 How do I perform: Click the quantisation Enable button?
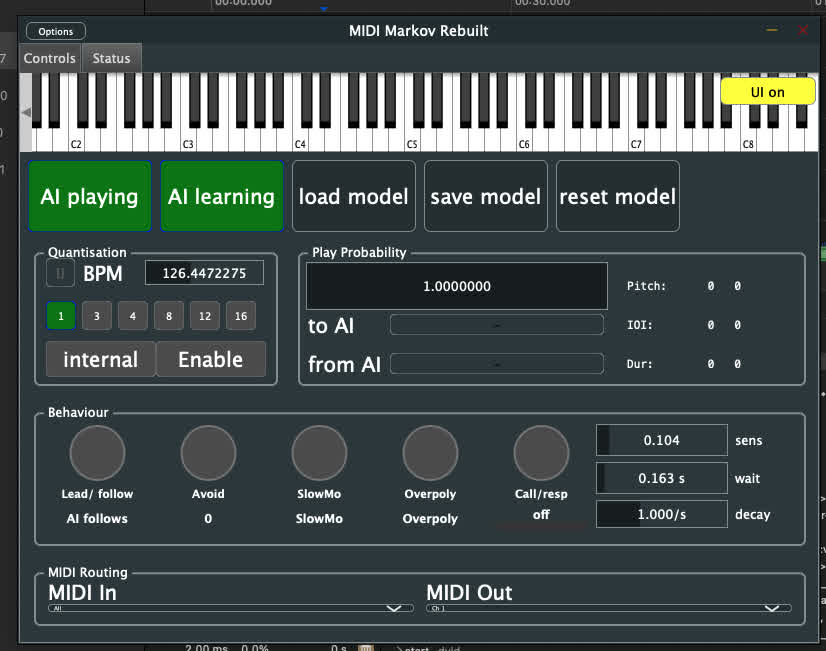[211, 359]
